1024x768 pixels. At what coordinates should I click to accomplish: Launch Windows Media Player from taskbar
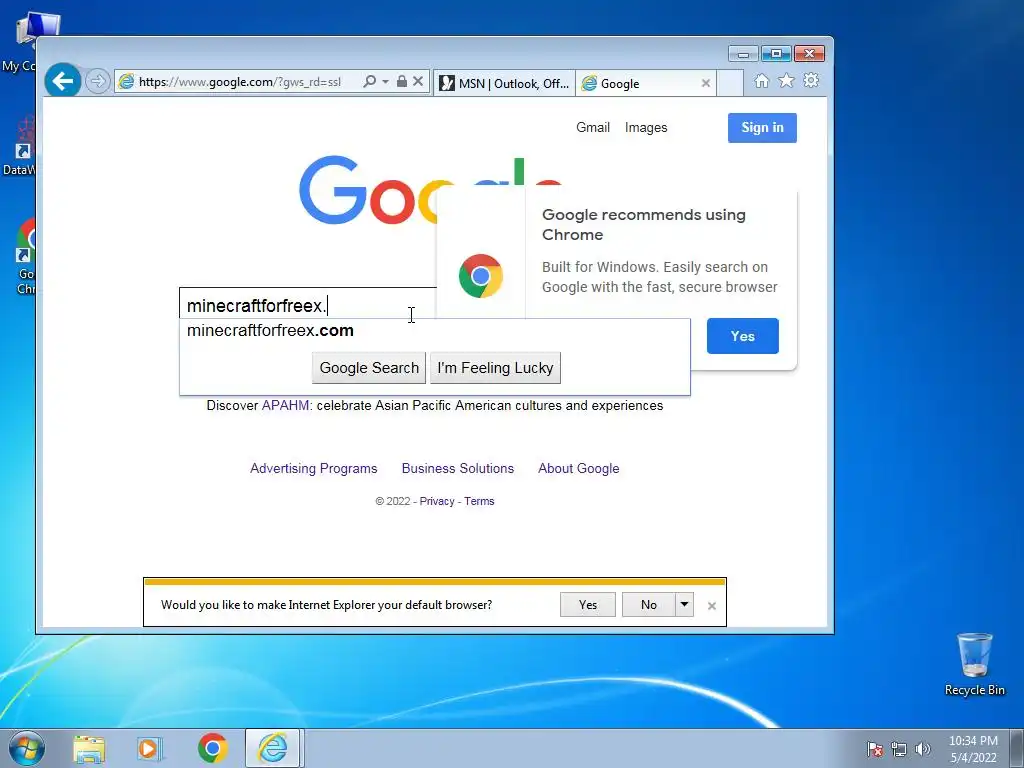tap(150, 748)
